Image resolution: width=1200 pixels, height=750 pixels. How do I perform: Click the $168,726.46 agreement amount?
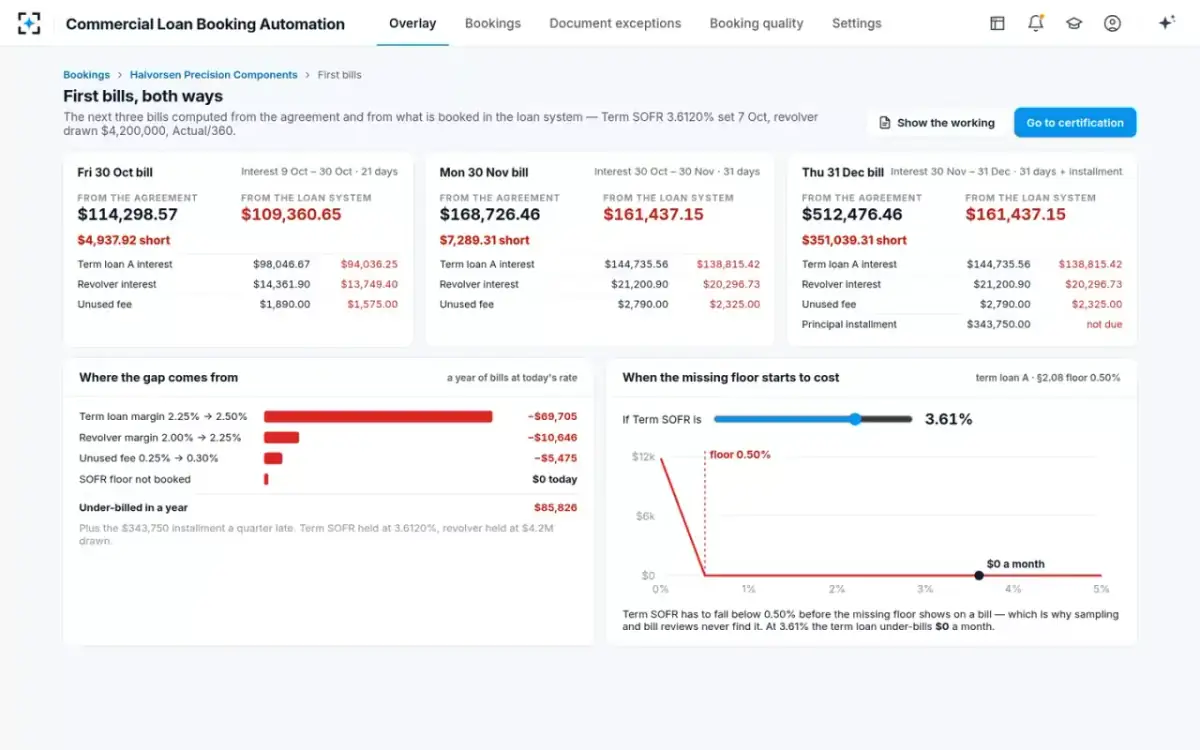(x=490, y=214)
